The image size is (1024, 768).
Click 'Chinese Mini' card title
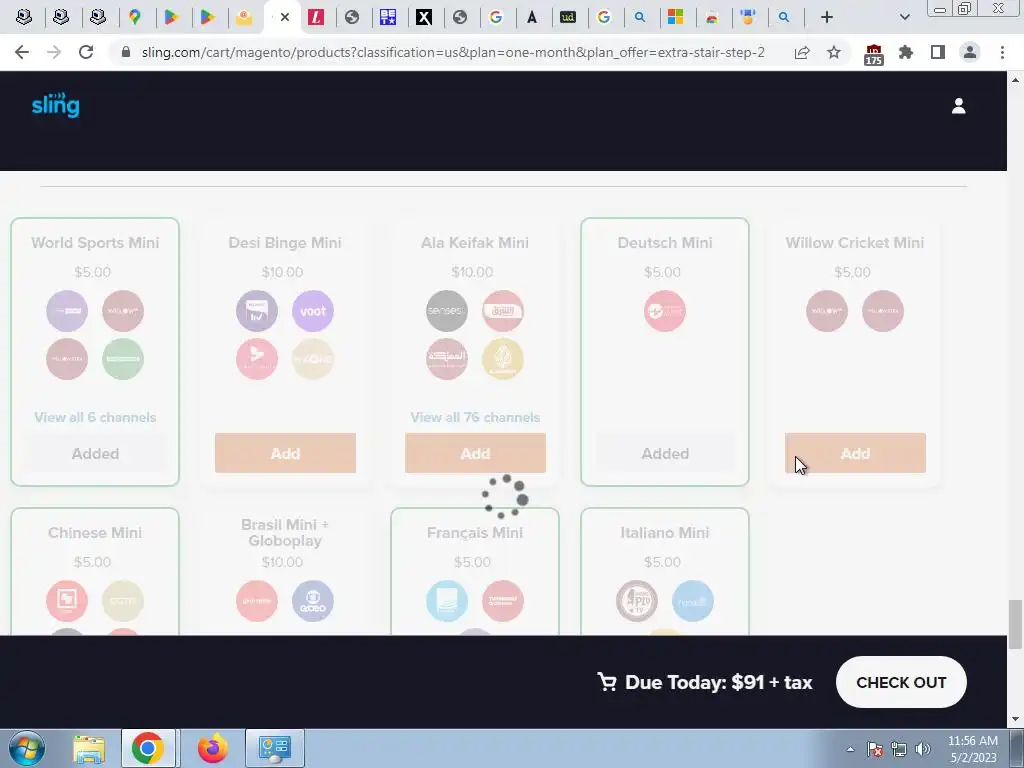pyautogui.click(x=95, y=533)
